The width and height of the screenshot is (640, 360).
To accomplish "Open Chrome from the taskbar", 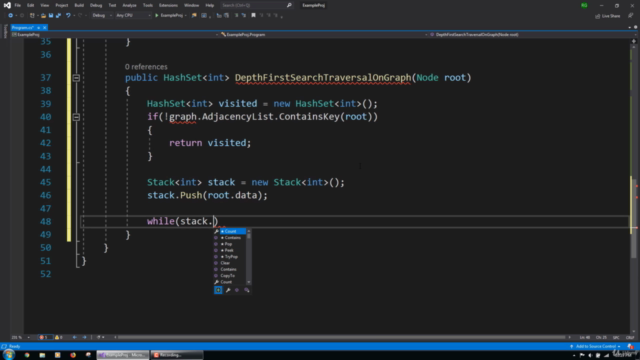I will (x=27, y=355).
